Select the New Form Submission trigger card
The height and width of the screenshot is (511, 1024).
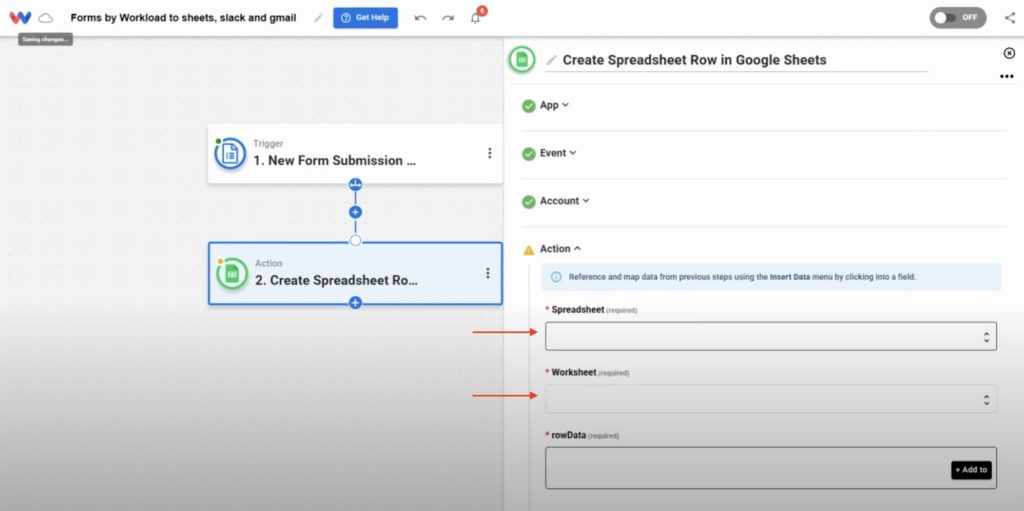(x=355, y=153)
